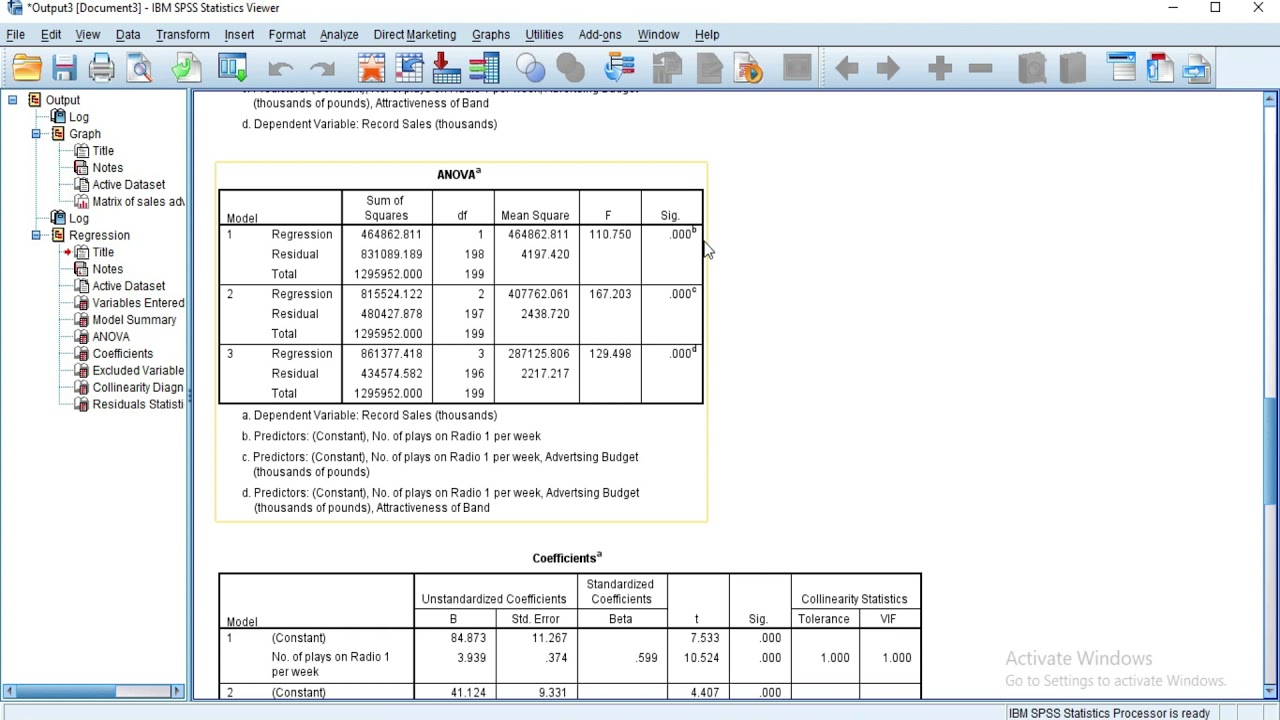Screen dimensions: 1280x720
Task: Click F value 167.203 cell
Action: (x=610, y=294)
